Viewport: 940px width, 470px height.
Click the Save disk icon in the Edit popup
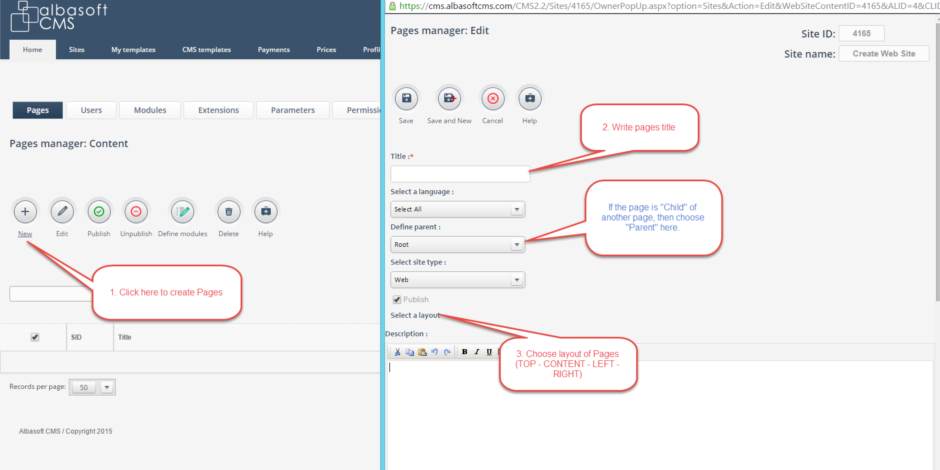tap(406, 98)
